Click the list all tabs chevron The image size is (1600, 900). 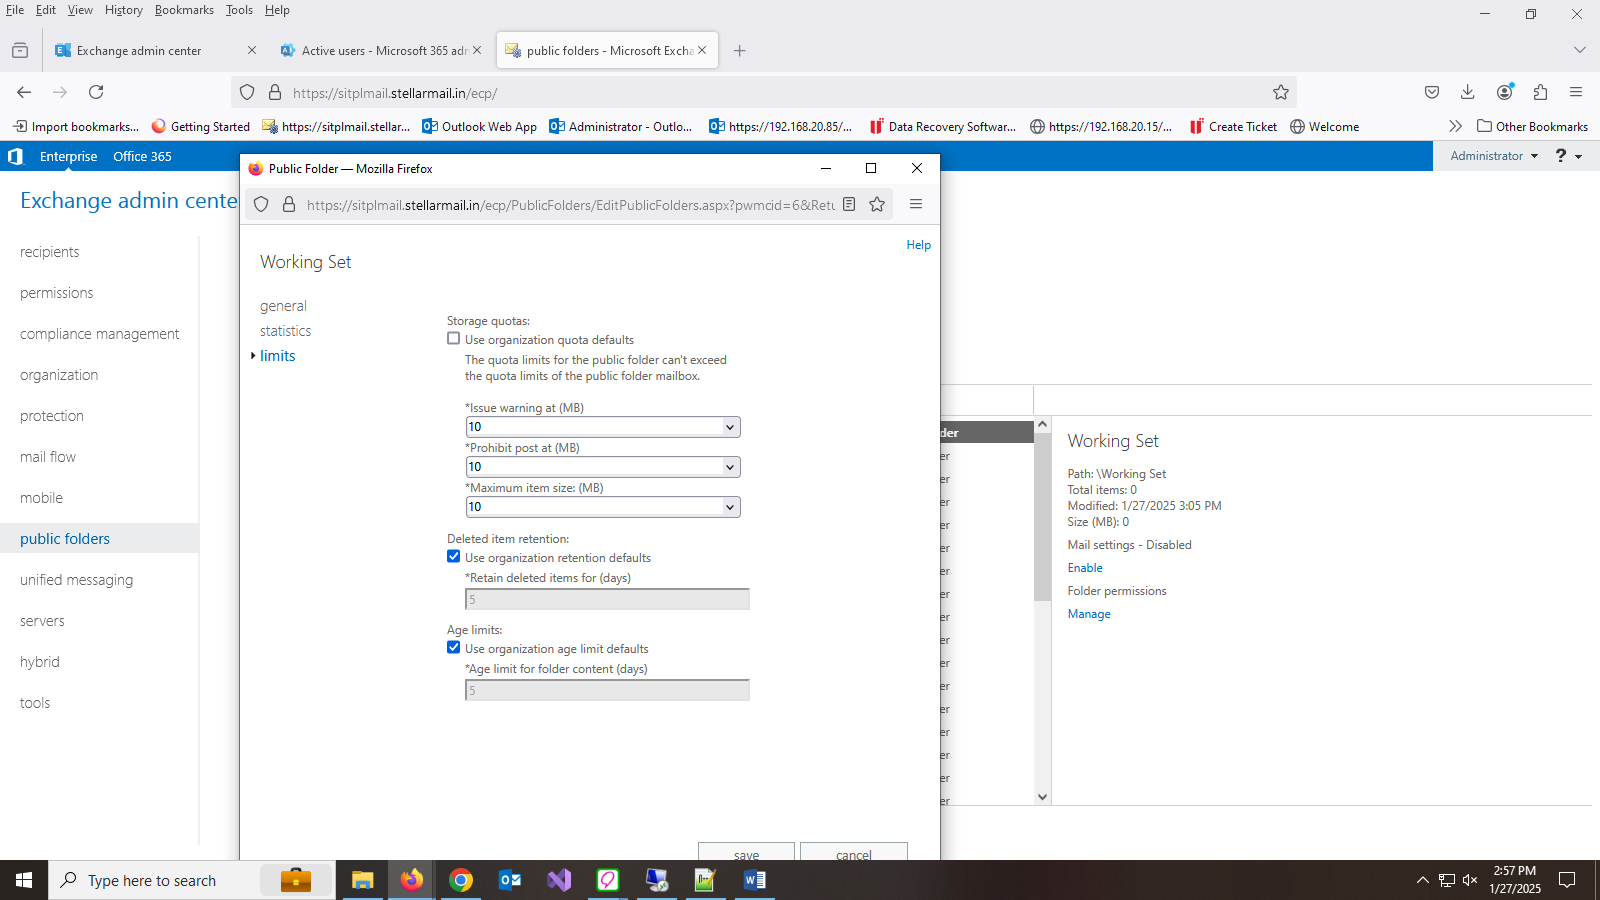tap(1580, 50)
